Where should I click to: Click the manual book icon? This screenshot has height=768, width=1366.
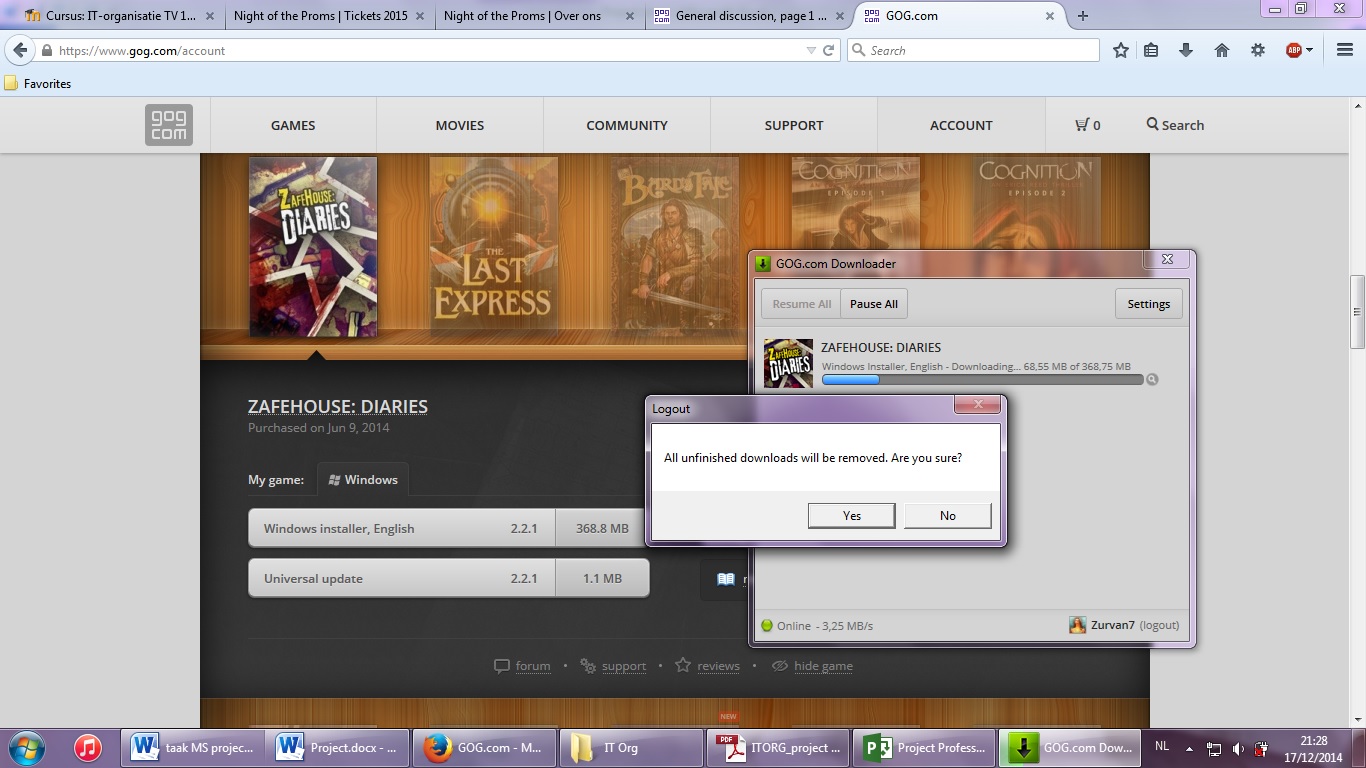click(x=726, y=579)
